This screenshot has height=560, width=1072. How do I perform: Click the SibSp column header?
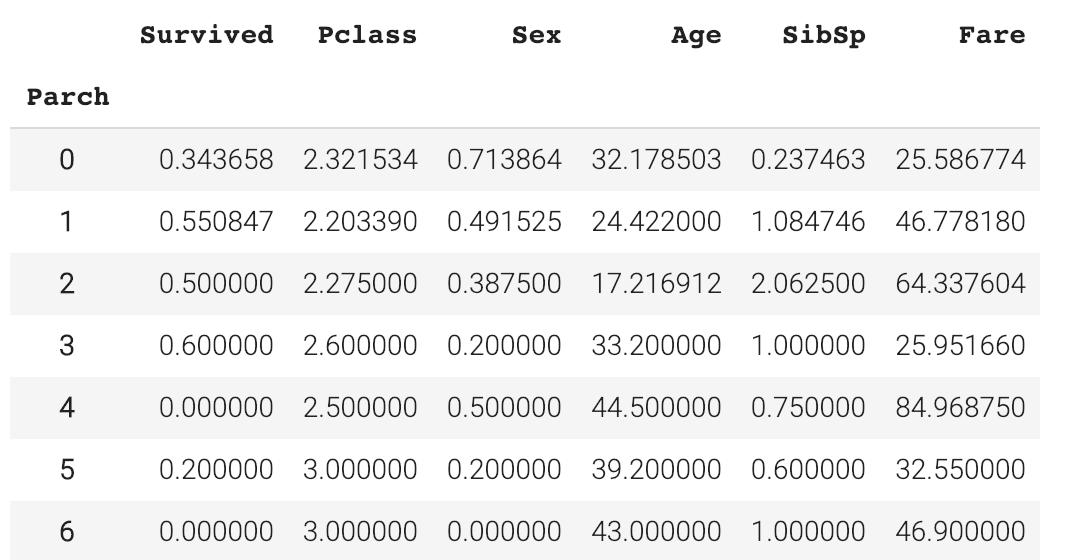[824, 36]
